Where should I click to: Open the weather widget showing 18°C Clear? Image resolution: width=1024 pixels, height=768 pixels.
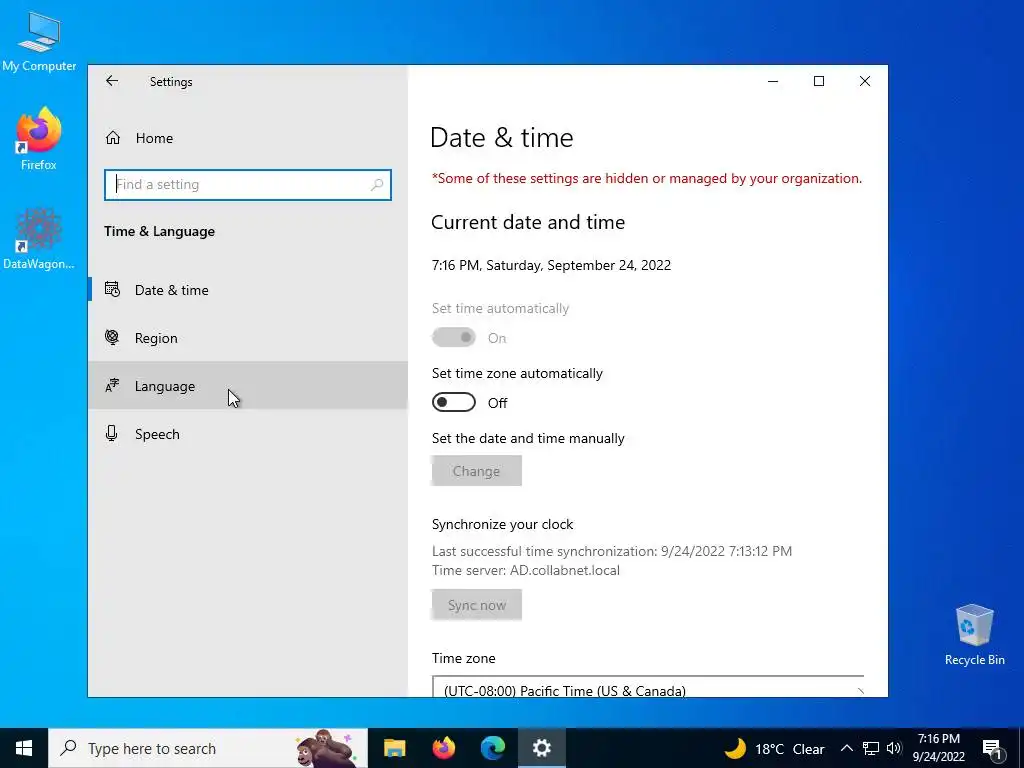click(x=775, y=748)
